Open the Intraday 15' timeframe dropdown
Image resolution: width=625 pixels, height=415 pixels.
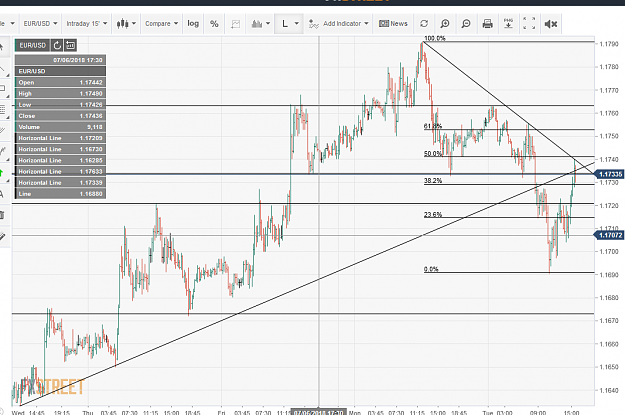point(86,24)
